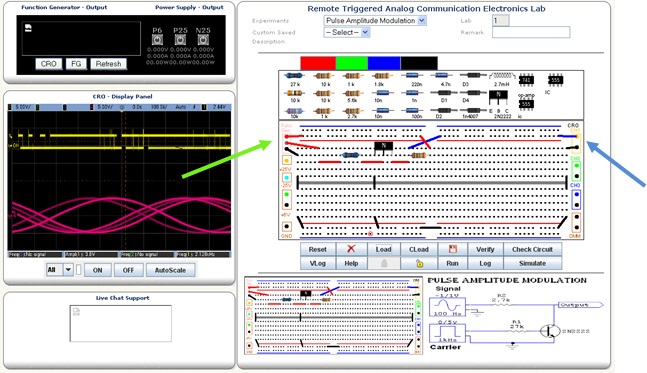This screenshot has height=373, width=647.
Task: Toggle the P25 power supply button
Action: click(180, 40)
